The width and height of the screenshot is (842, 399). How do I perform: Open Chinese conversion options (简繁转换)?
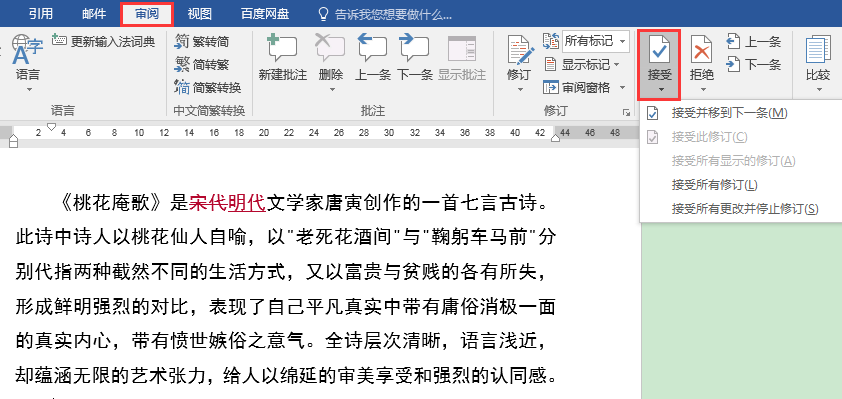(208, 88)
